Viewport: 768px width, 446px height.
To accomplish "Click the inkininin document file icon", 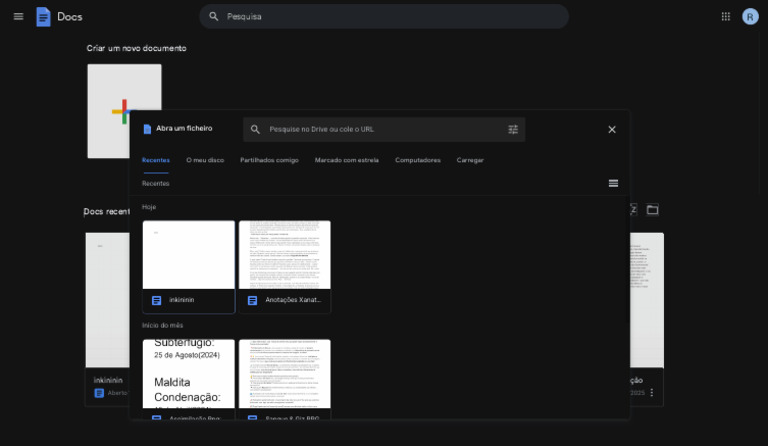I will click(156, 301).
